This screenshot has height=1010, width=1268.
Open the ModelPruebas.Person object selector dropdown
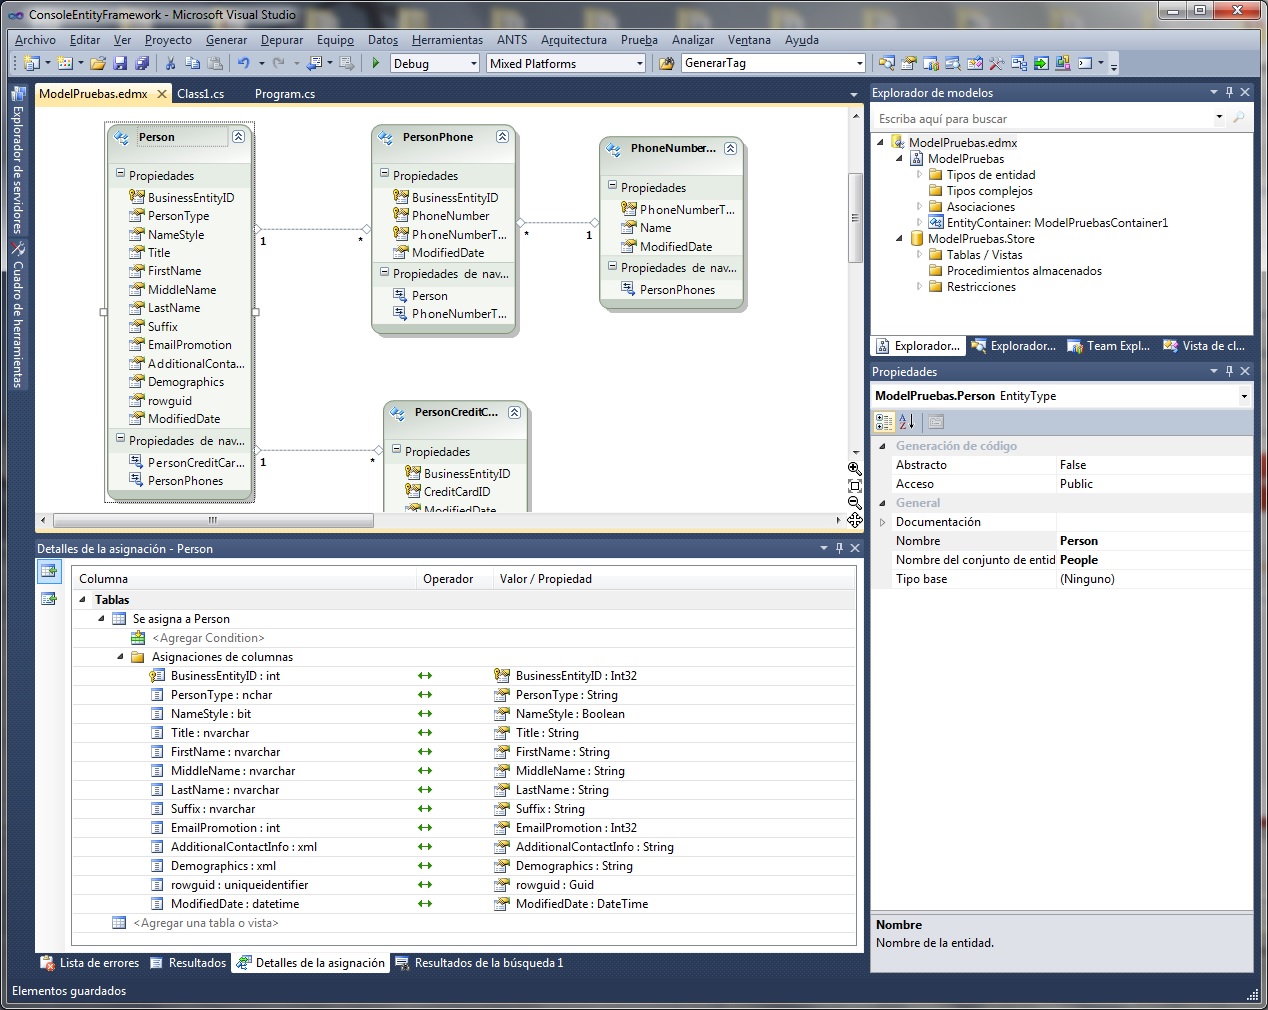click(1244, 396)
